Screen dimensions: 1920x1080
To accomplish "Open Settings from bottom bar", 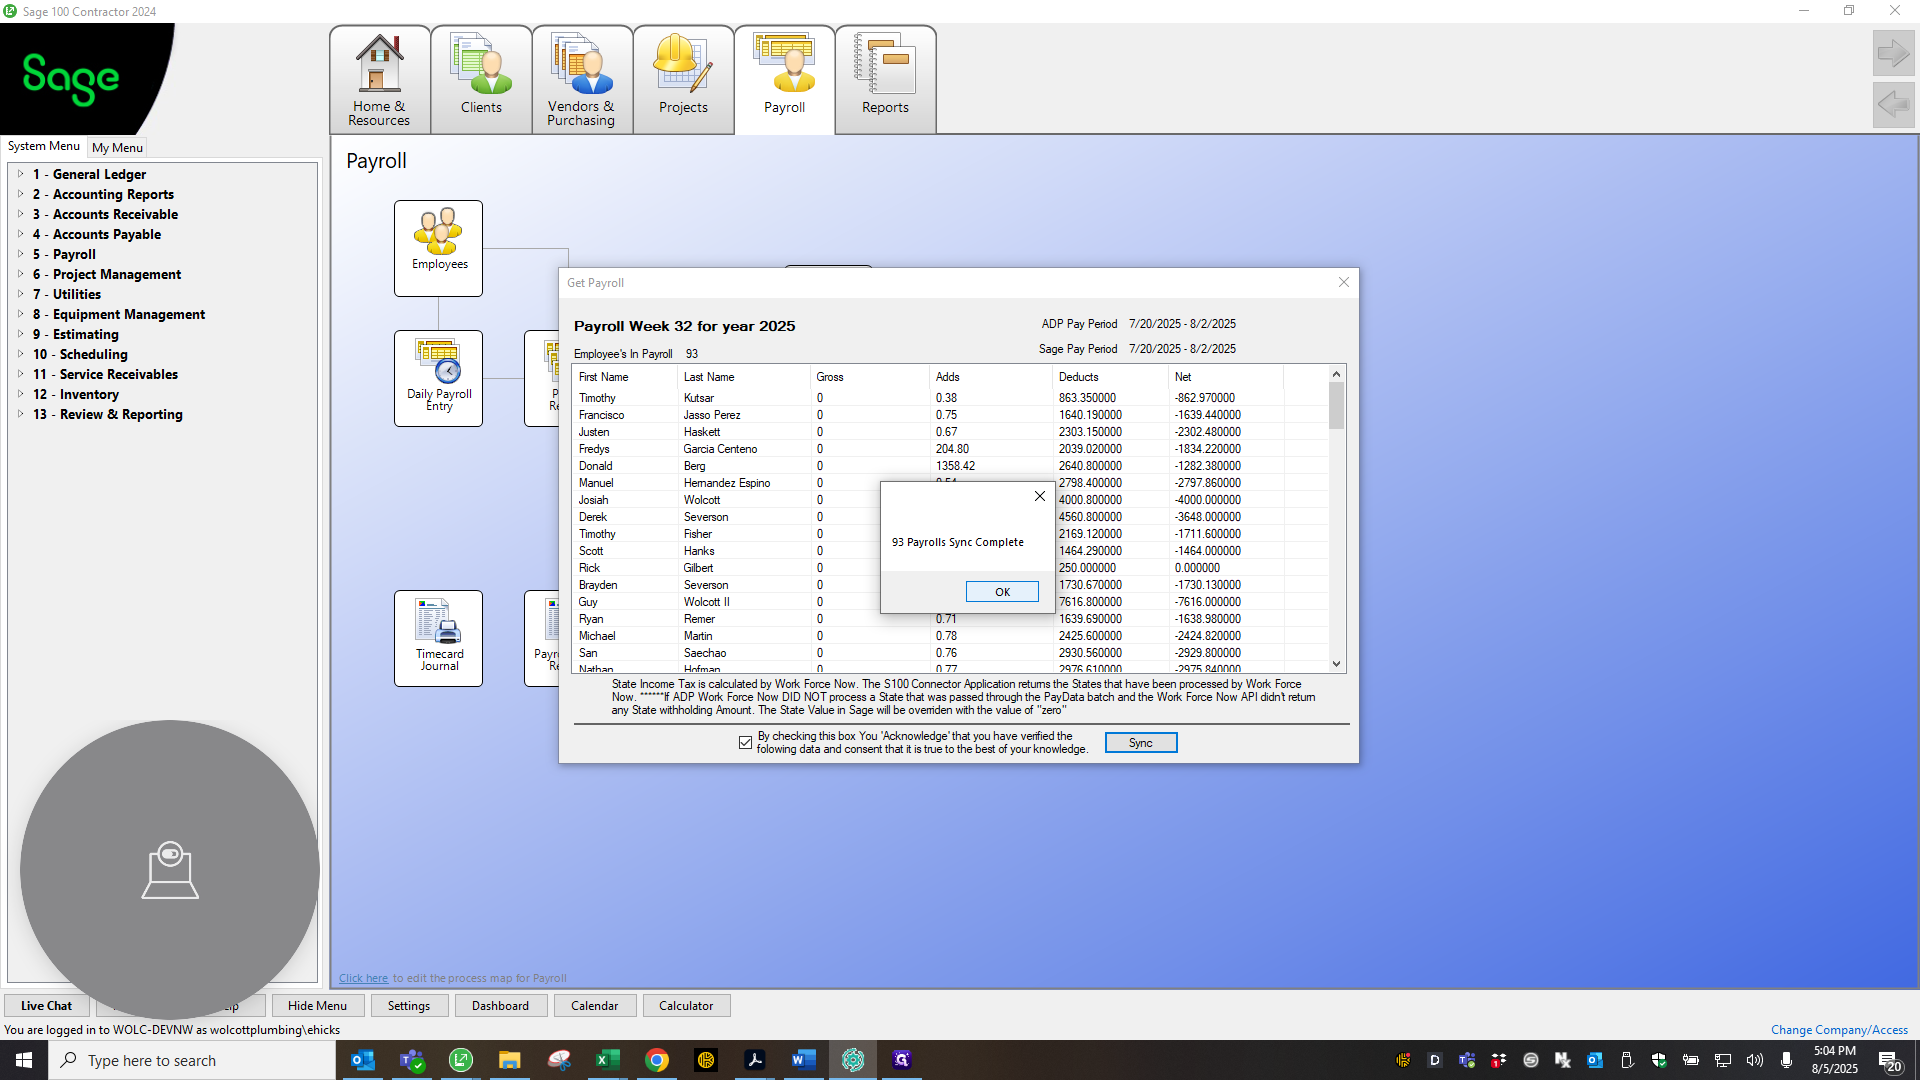I will pyautogui.click(x=409, y=1006).
